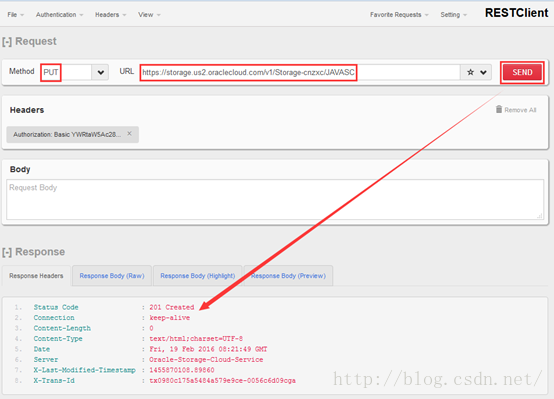Click the 'Content-Type' header name

point(58,339)
